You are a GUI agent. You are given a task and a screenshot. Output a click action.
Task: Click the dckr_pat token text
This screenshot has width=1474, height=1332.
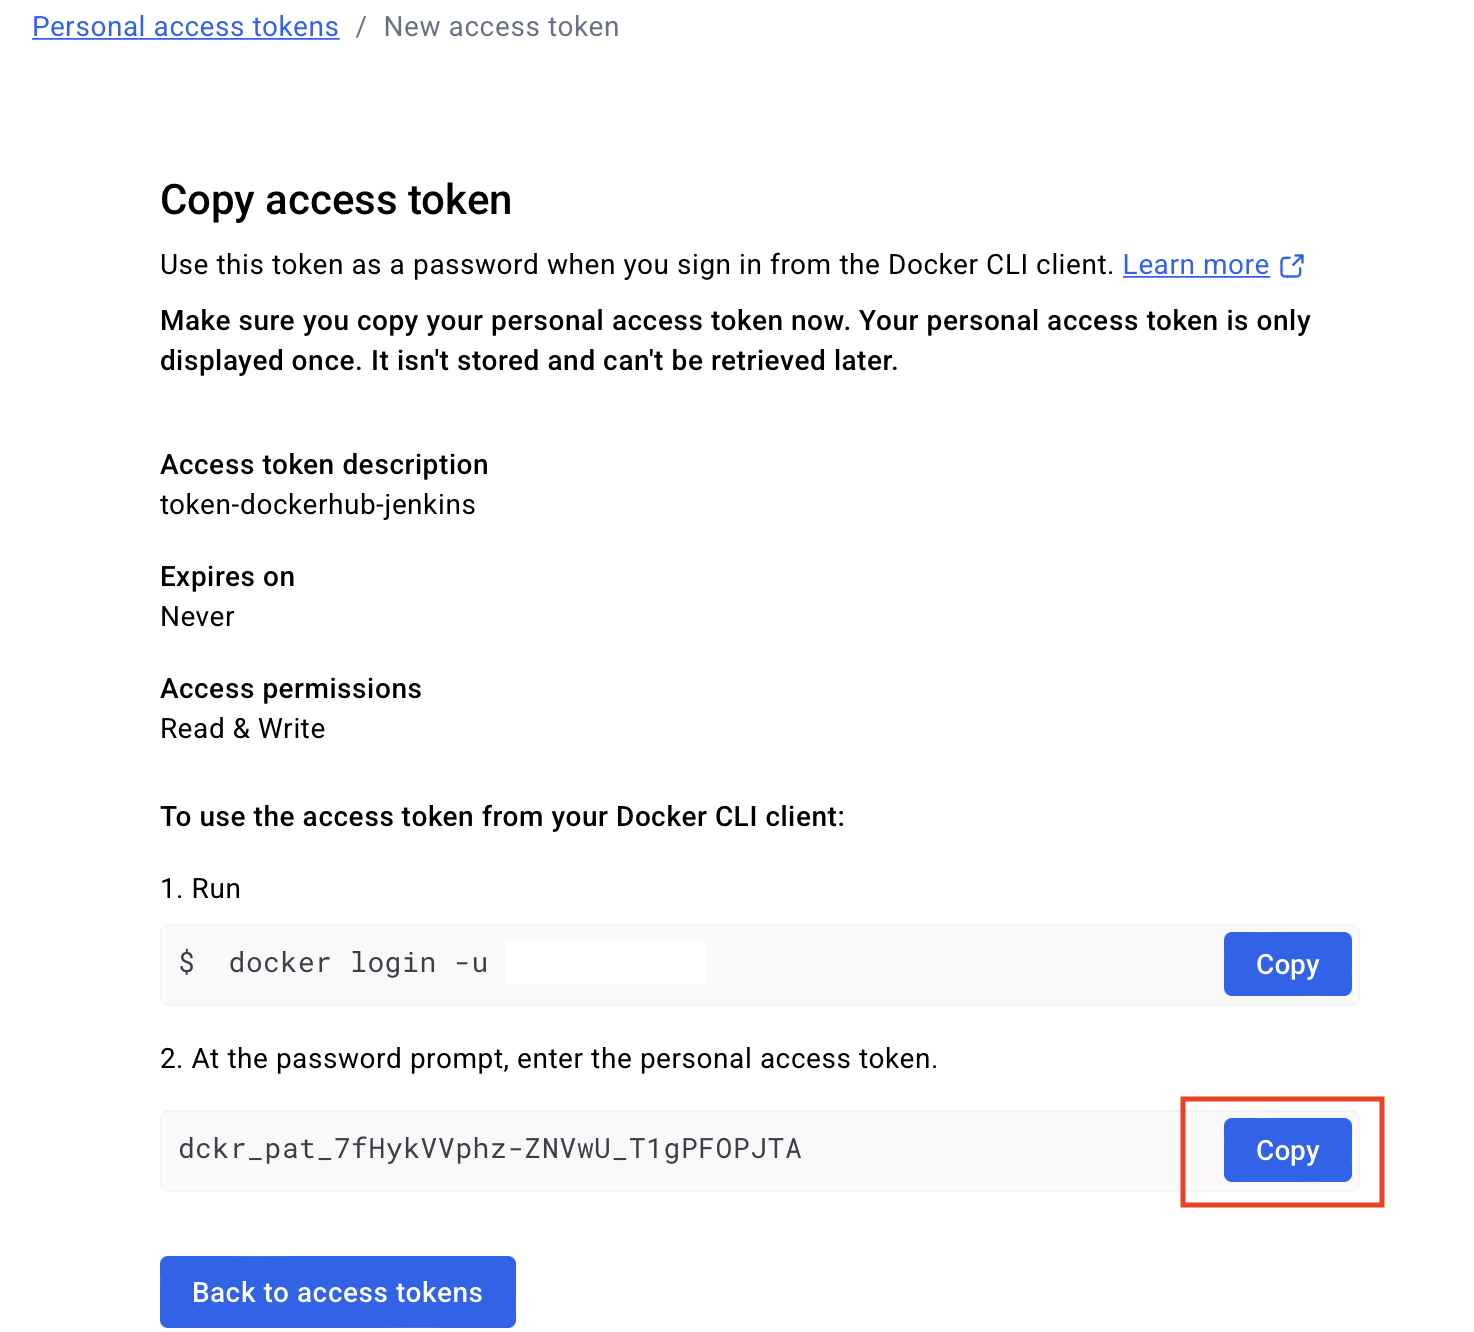[490, 1149]
